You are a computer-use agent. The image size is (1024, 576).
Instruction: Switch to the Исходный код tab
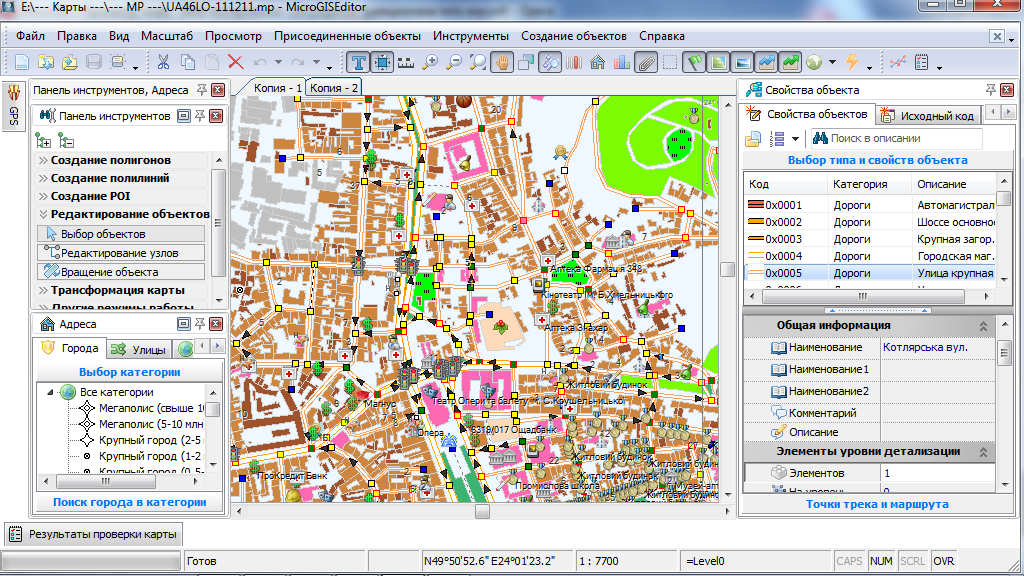point(930,116)
